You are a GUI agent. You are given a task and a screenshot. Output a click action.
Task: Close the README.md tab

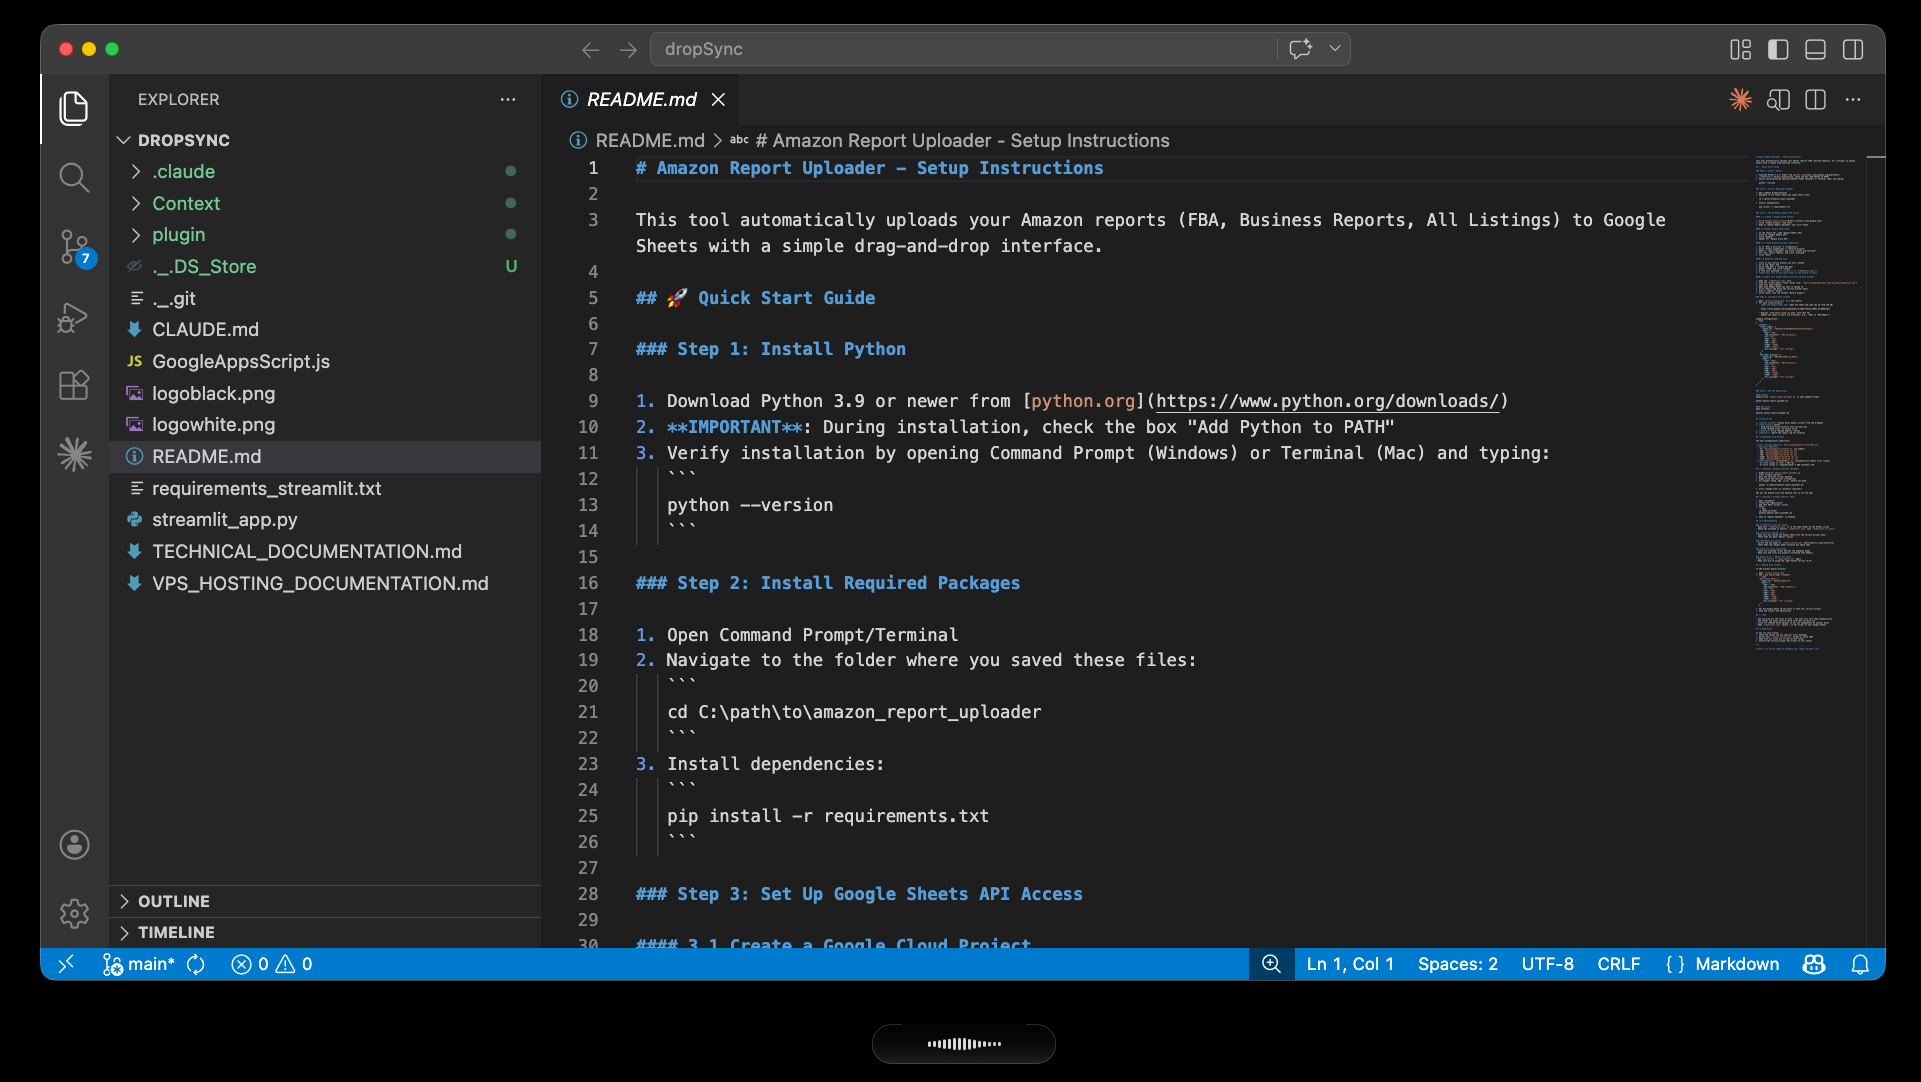click(x=718, y=99)
